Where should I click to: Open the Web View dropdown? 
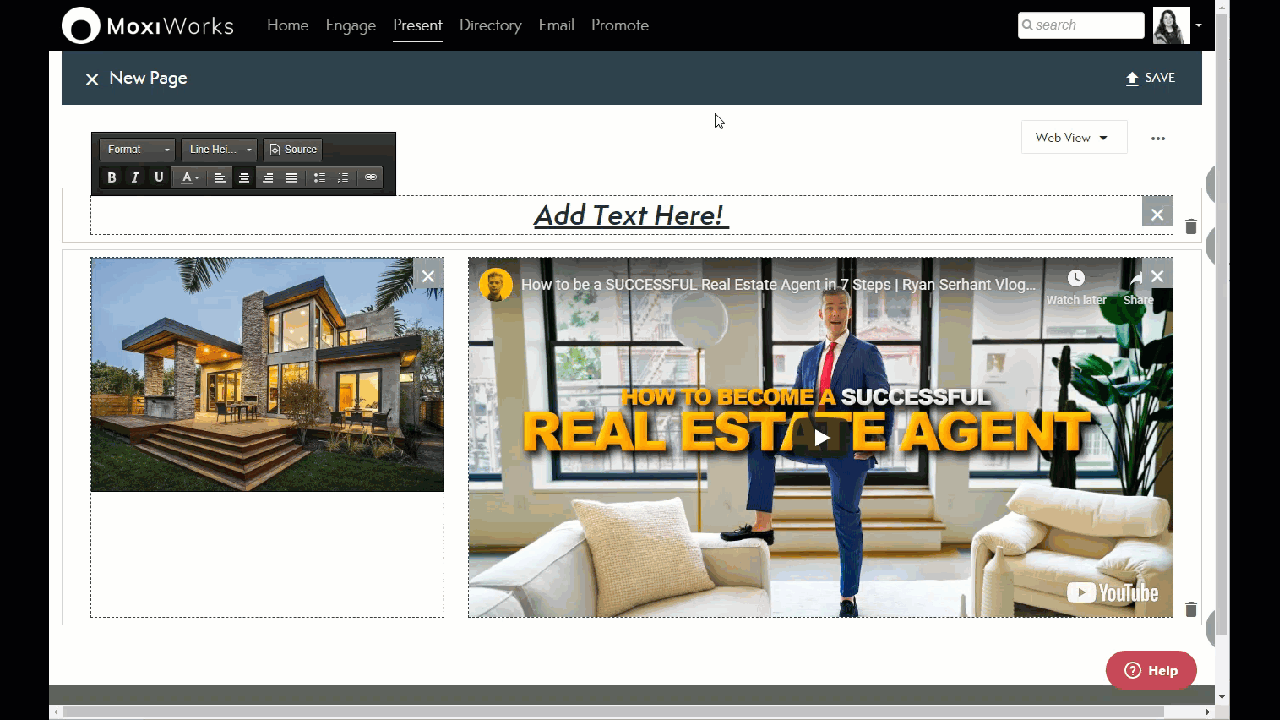[1074, 138]
